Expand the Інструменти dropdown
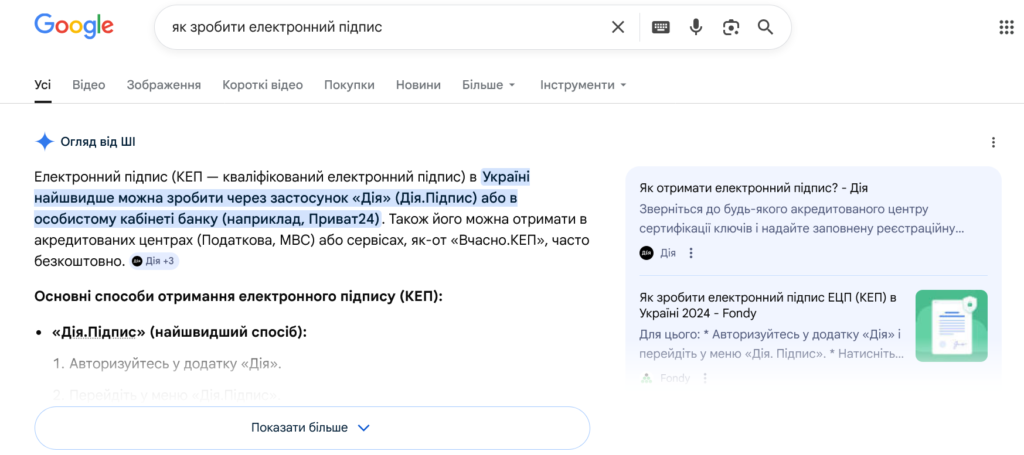 pos(583,85)
